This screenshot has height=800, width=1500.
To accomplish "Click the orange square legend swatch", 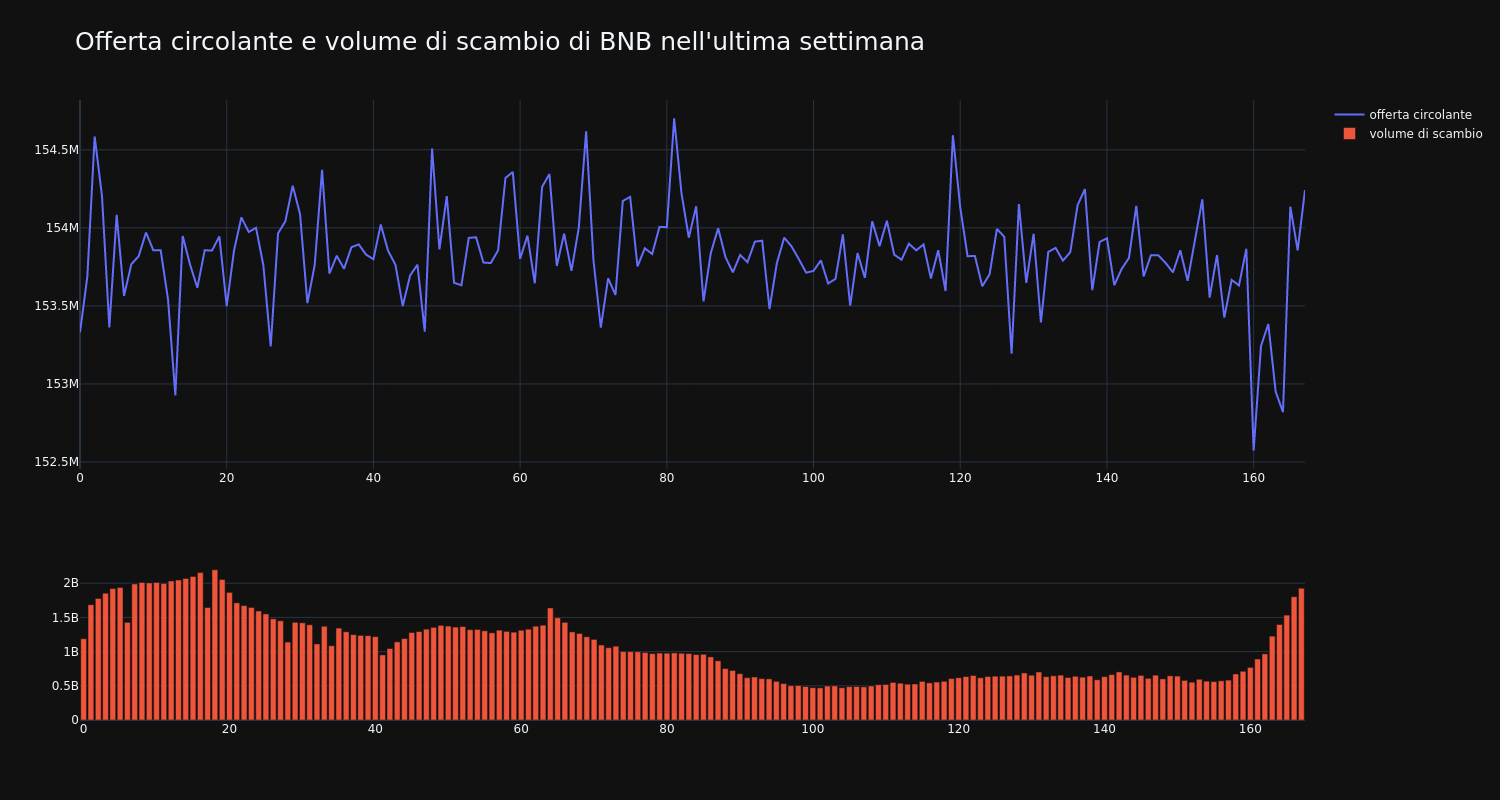I will pos(1349,134).
